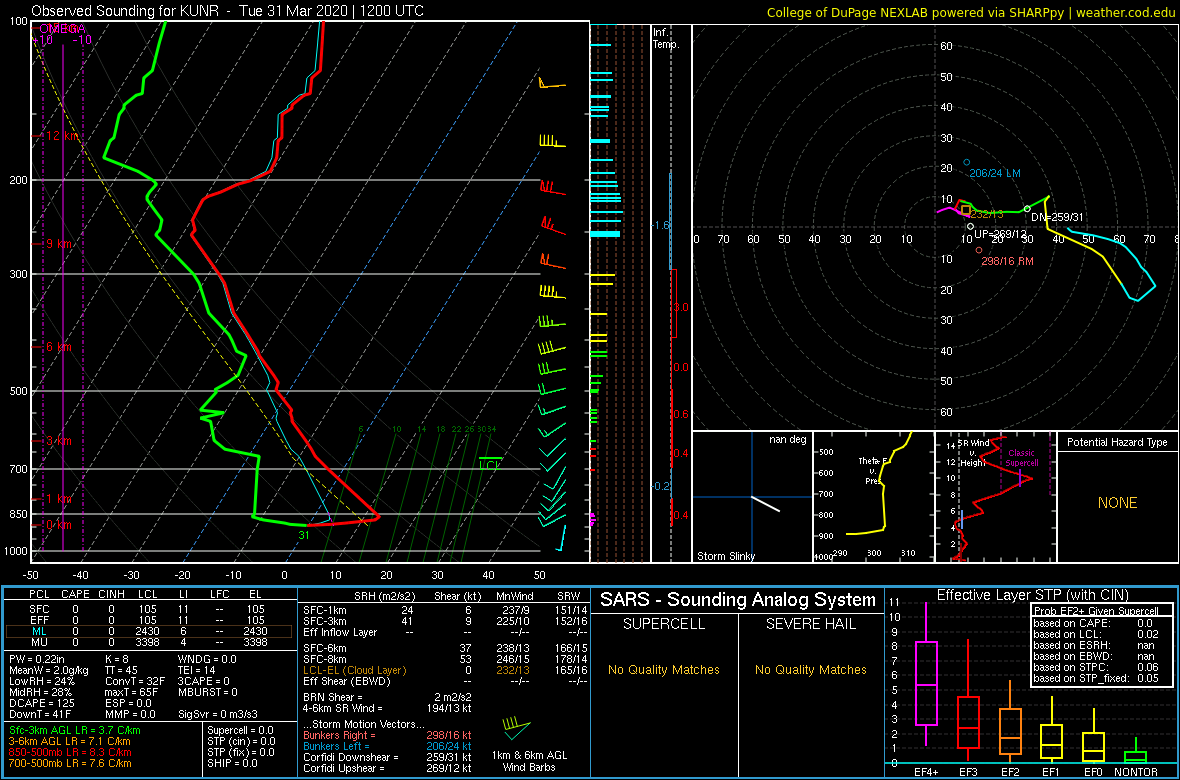
Task: Click the cyan wind barb near 1000 mb
Action: pos(560,538)
